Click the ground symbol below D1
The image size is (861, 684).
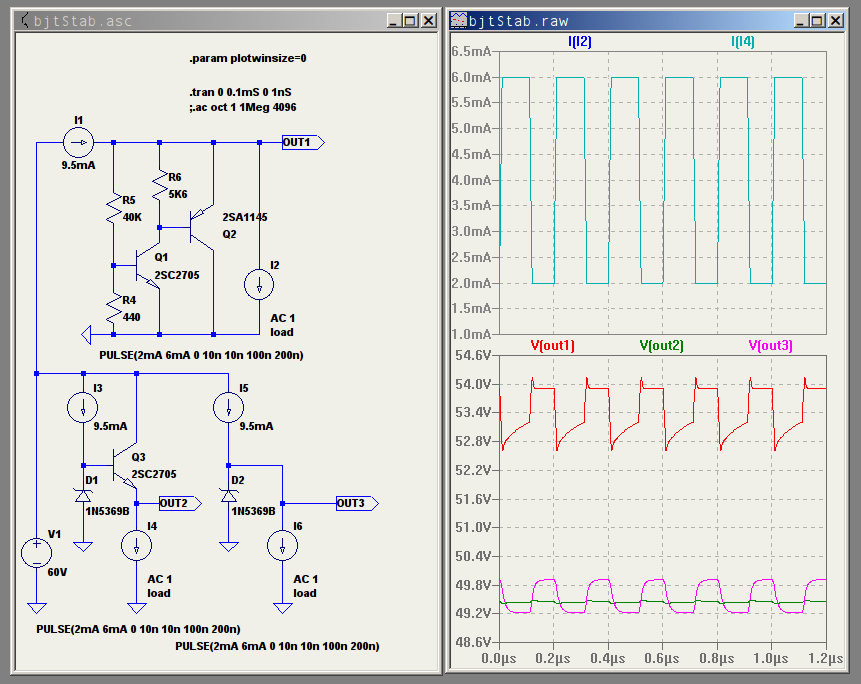tap(83, 546)
